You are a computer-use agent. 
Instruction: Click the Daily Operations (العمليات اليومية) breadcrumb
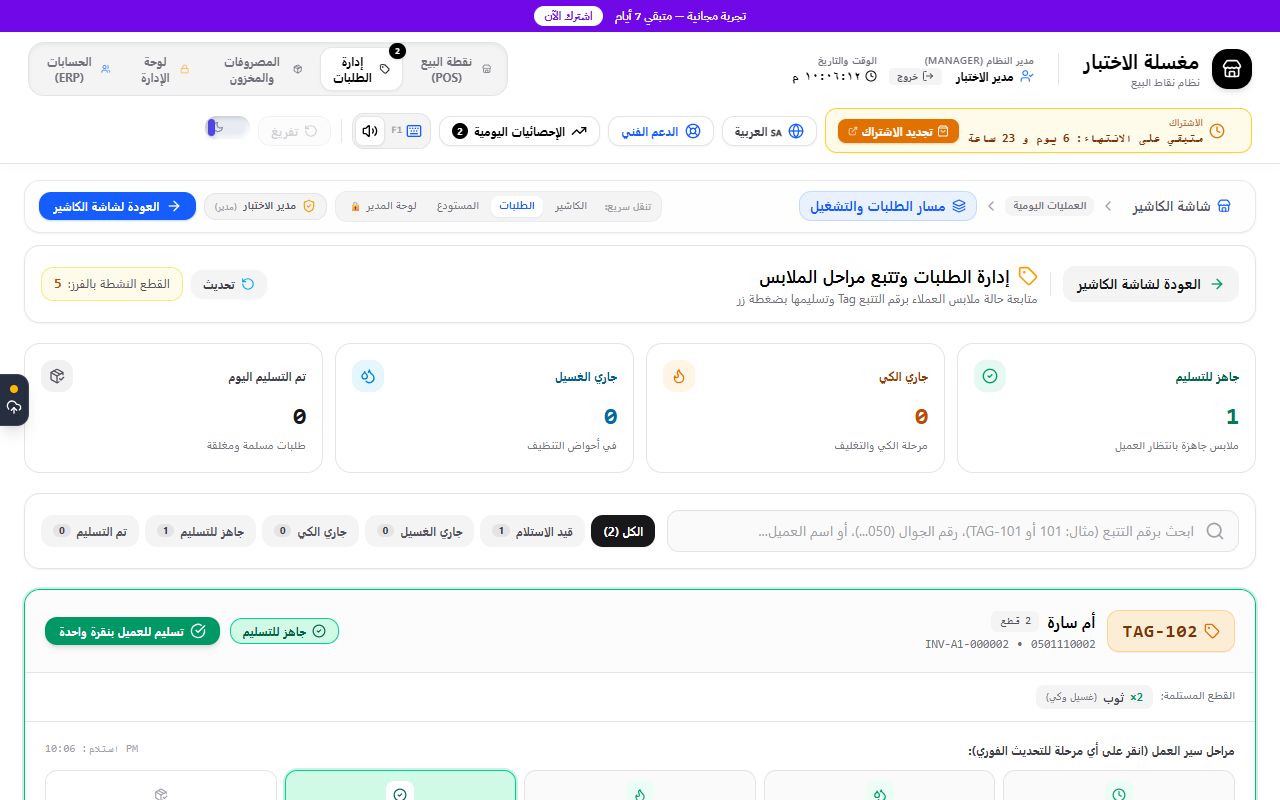pos(1050,206)
